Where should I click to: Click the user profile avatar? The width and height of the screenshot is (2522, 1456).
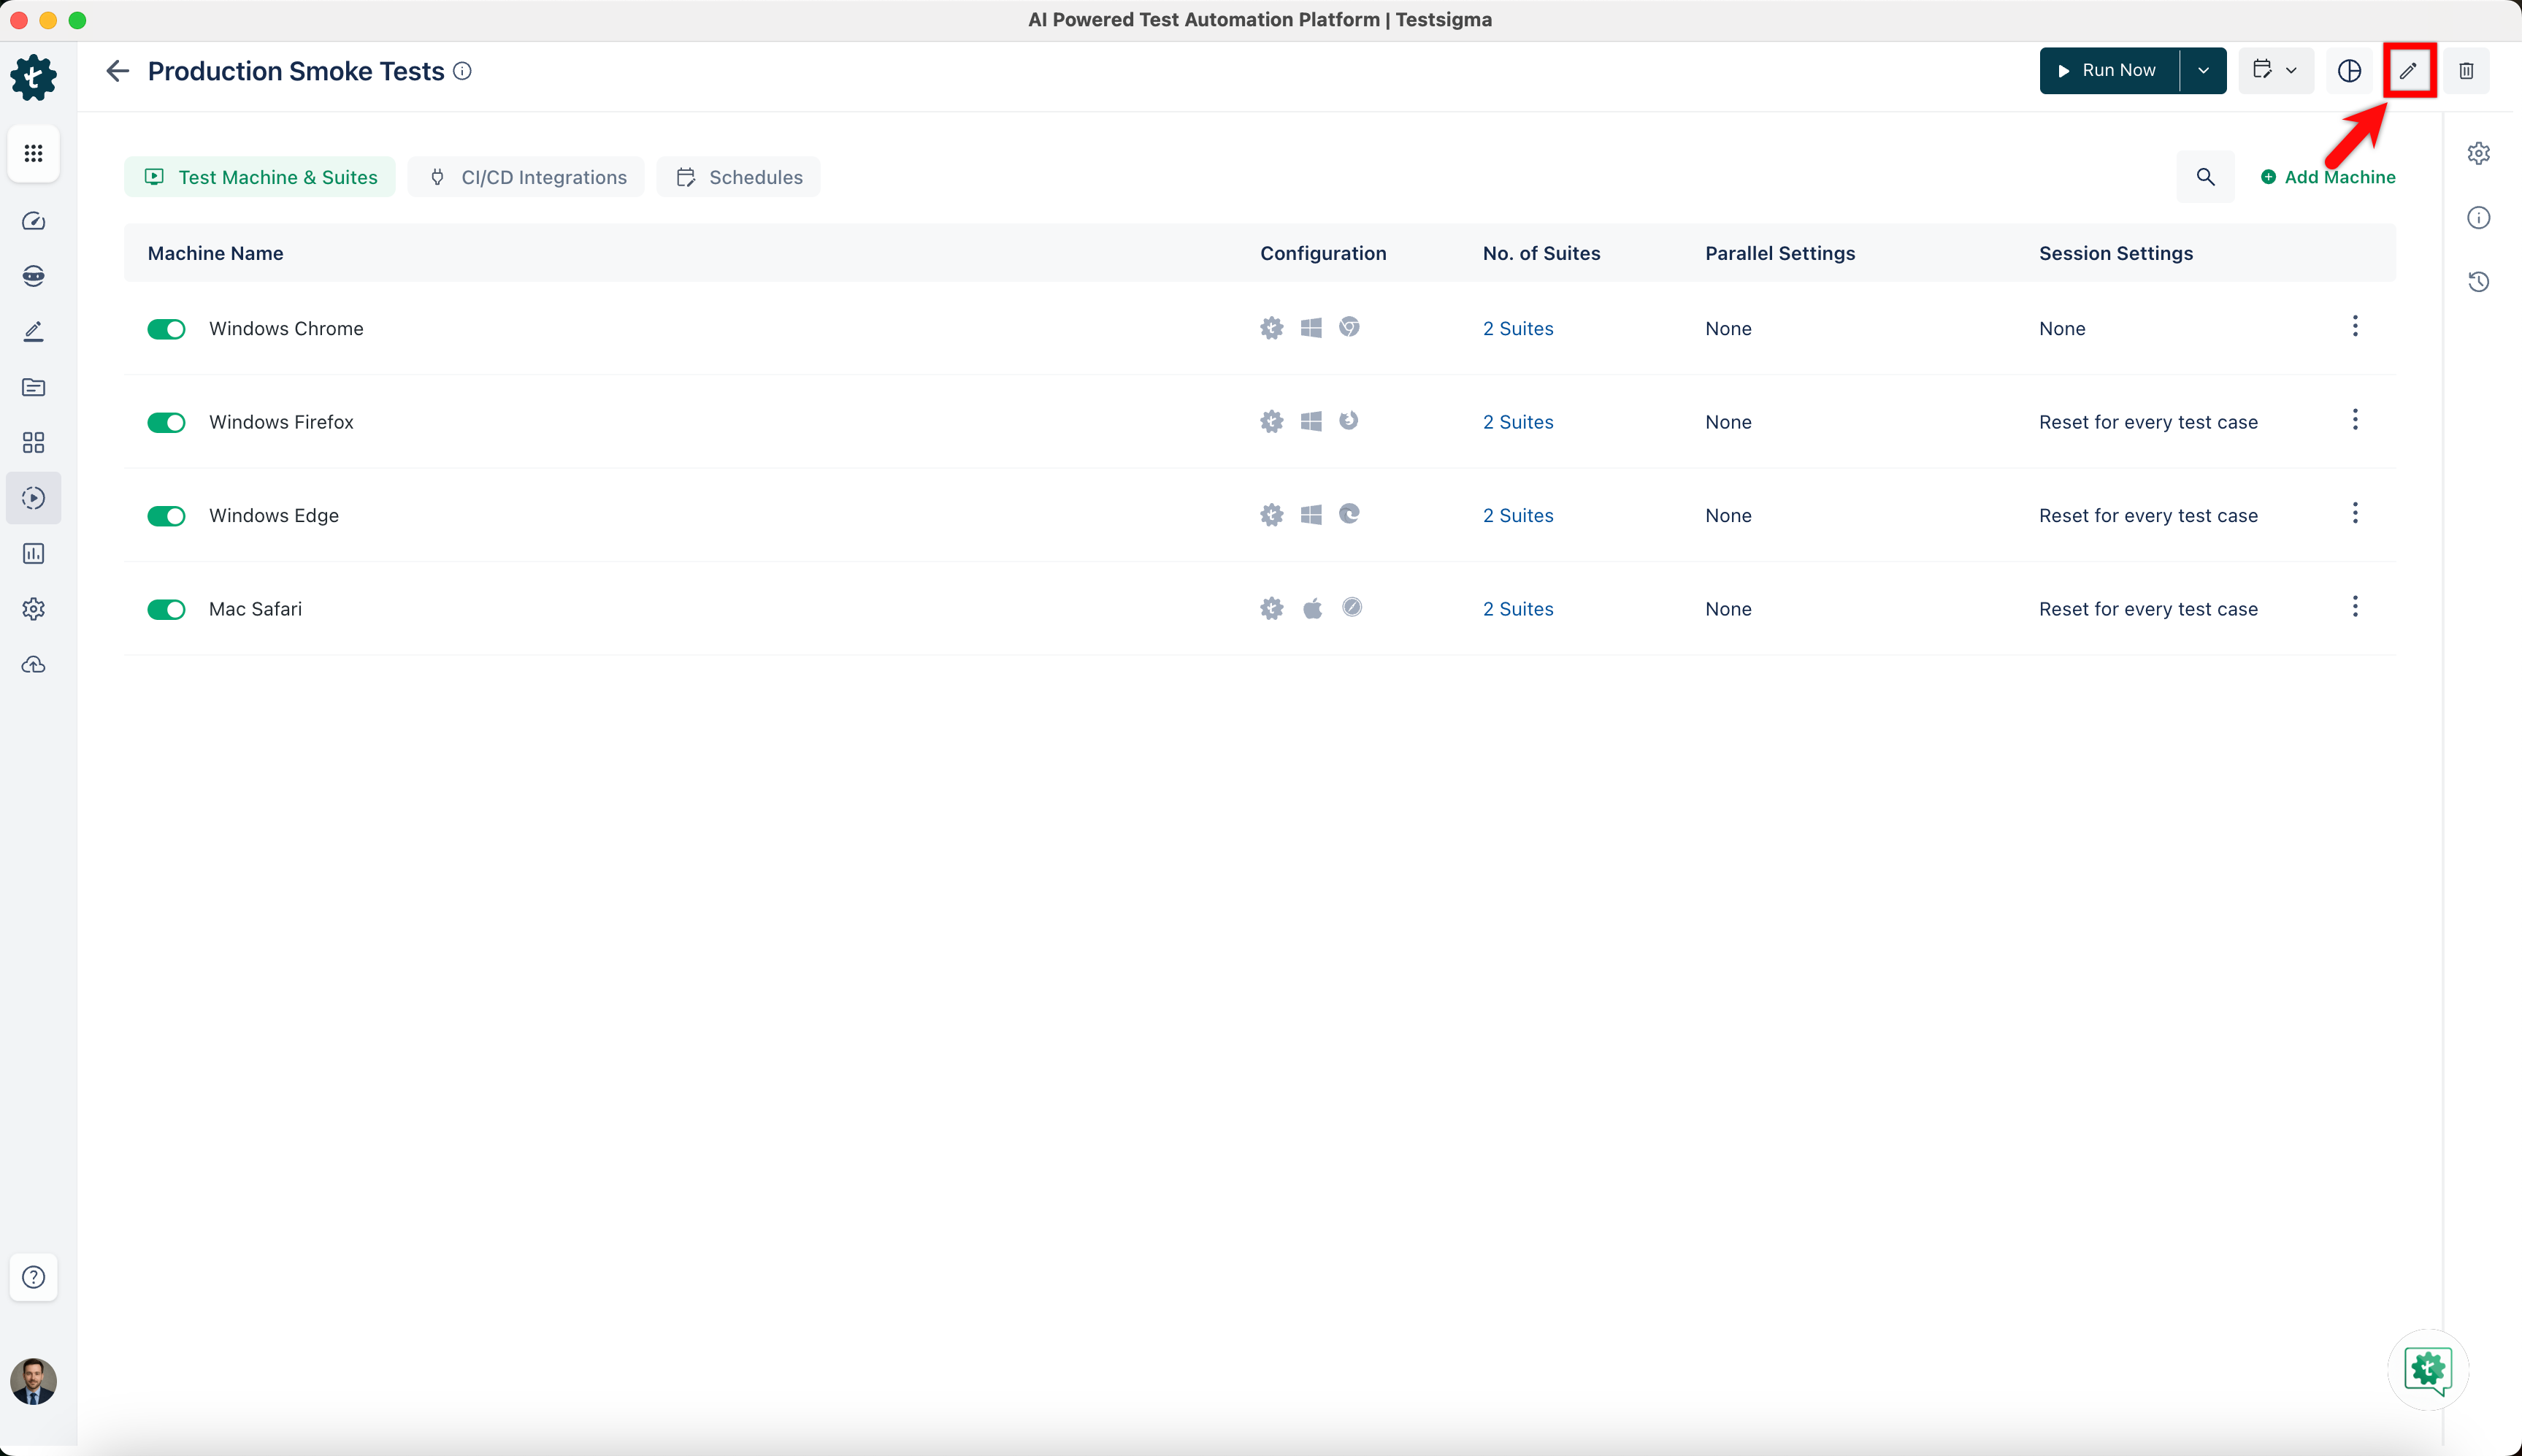coord(33,1381)
